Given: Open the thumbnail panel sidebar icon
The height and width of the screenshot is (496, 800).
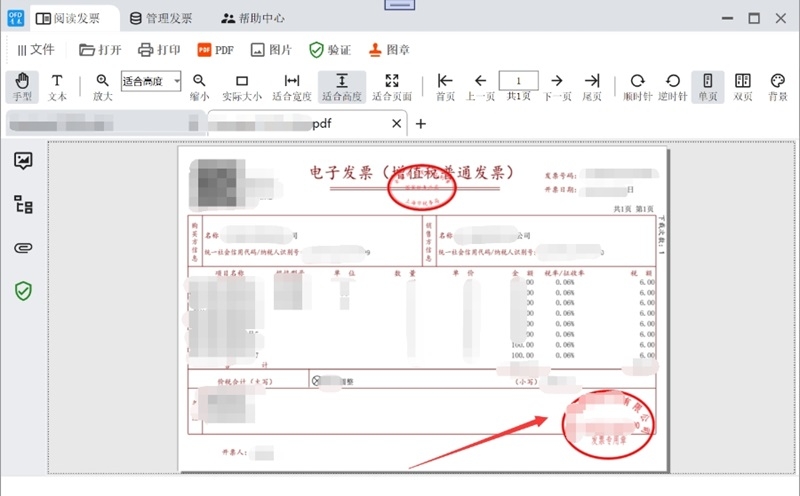Looking at the screenshot, I should coord(23,161).
